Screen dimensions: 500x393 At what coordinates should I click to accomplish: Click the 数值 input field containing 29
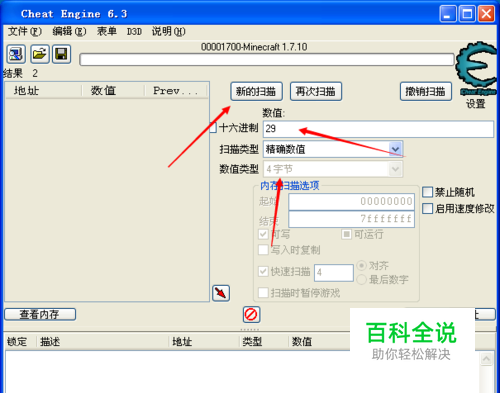coord(378,129)
